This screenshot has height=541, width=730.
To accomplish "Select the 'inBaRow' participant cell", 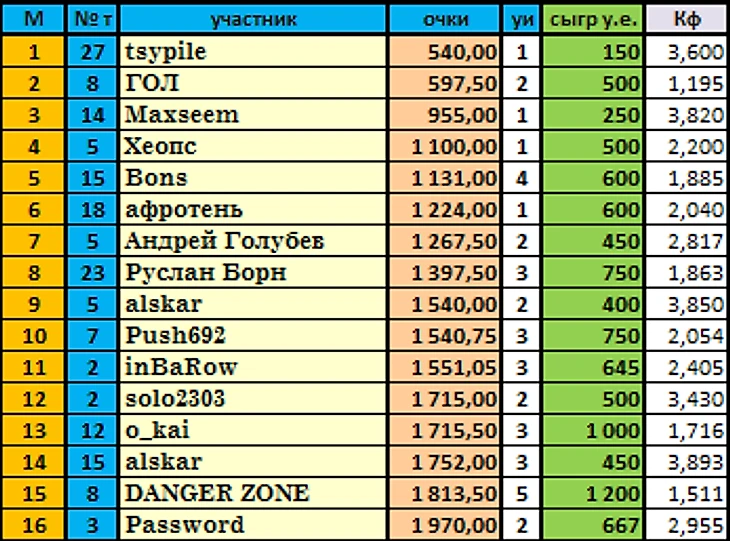I will [x=254, y=366].
